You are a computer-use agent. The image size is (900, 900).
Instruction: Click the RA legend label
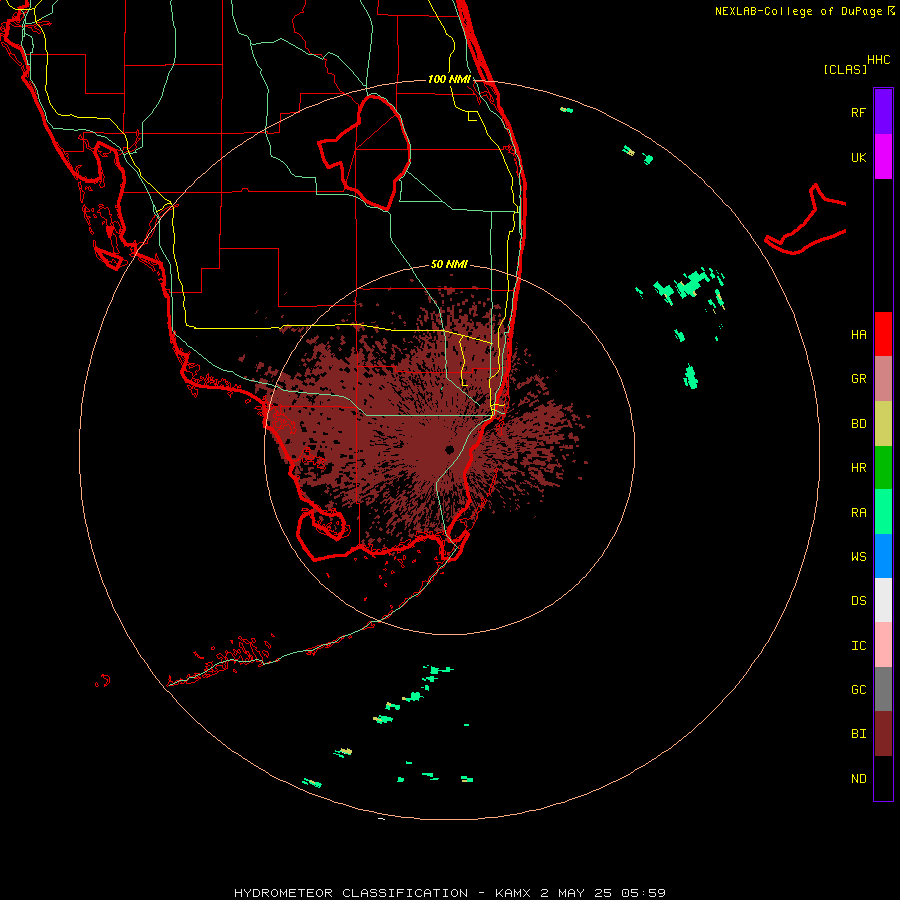pos(858,513)
